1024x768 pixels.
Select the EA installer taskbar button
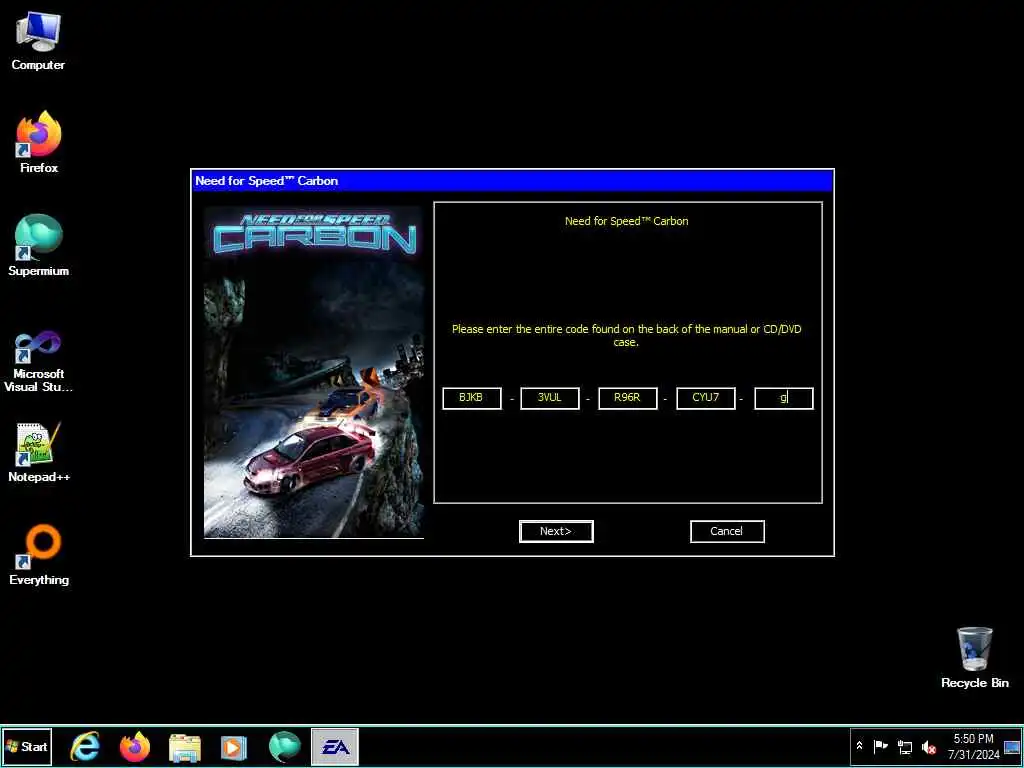[334, 747]
